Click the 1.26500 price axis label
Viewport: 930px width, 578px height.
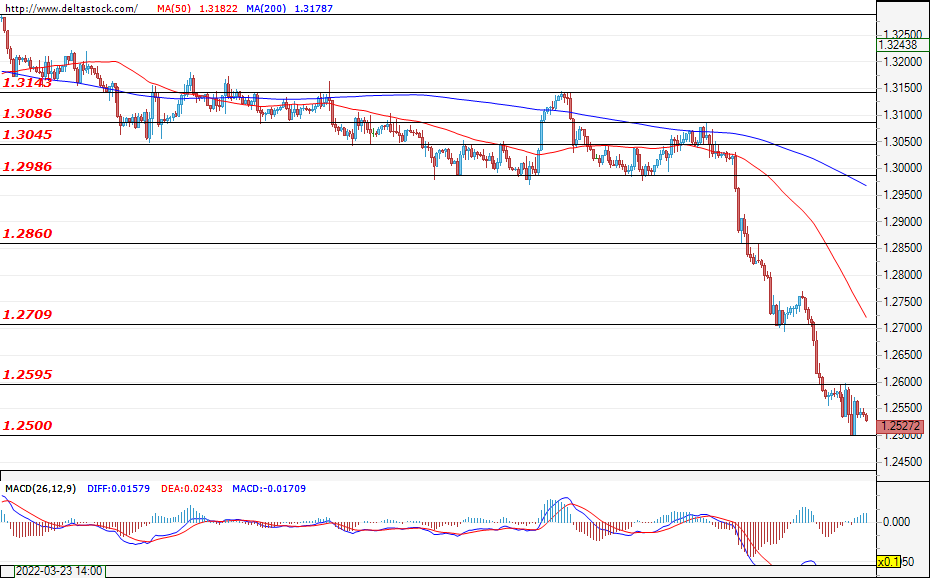pos(903,355)
